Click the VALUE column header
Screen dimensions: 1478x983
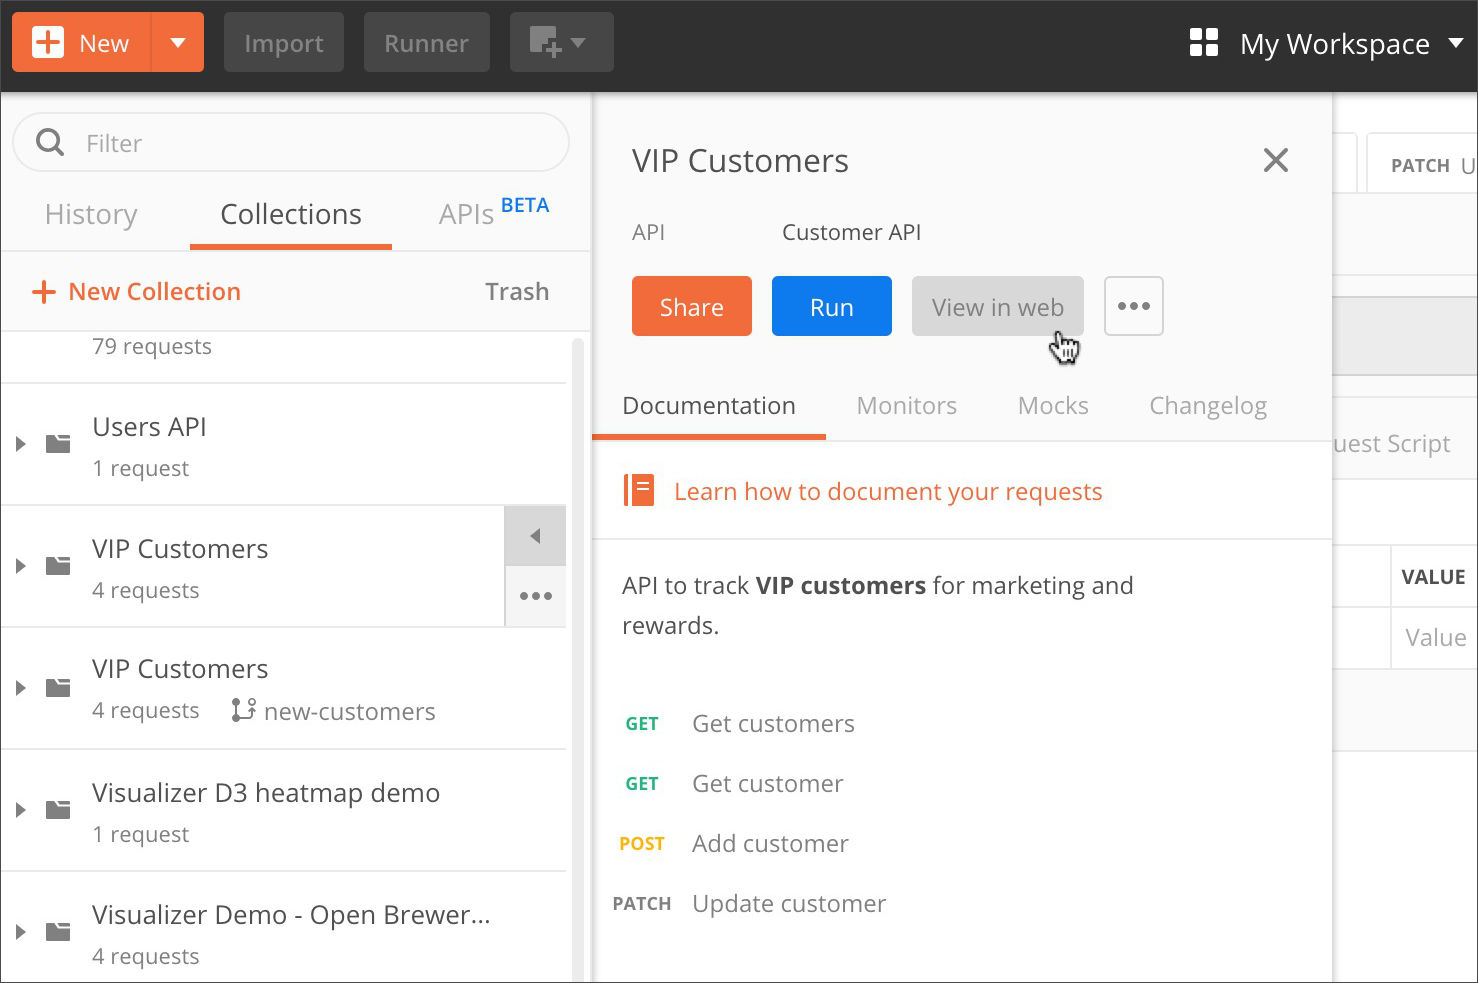[1433, 577]
